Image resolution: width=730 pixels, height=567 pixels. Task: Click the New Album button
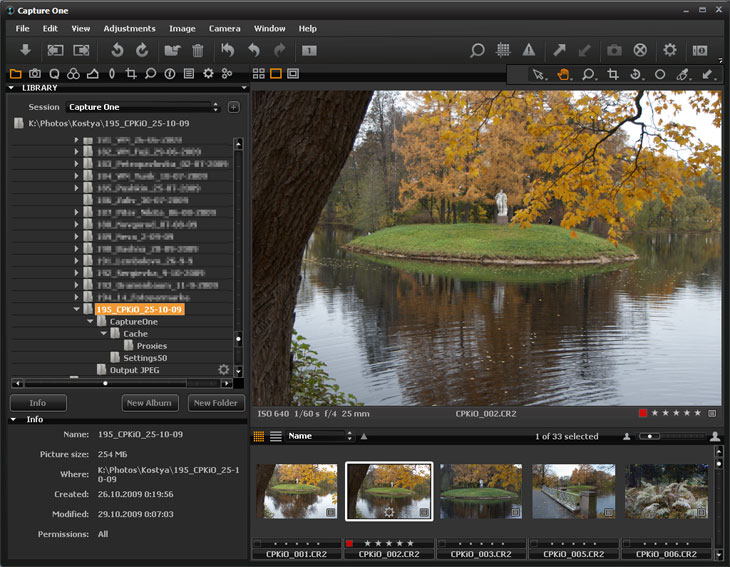coord(149,403)
